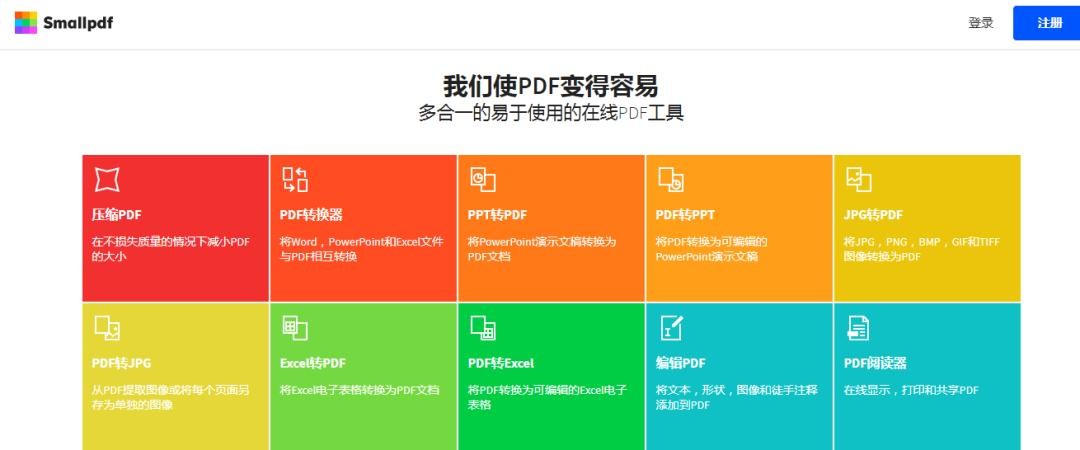1080x450 pixels.
Task: Click the PDF转PPT tile icon
Action: 670,179
